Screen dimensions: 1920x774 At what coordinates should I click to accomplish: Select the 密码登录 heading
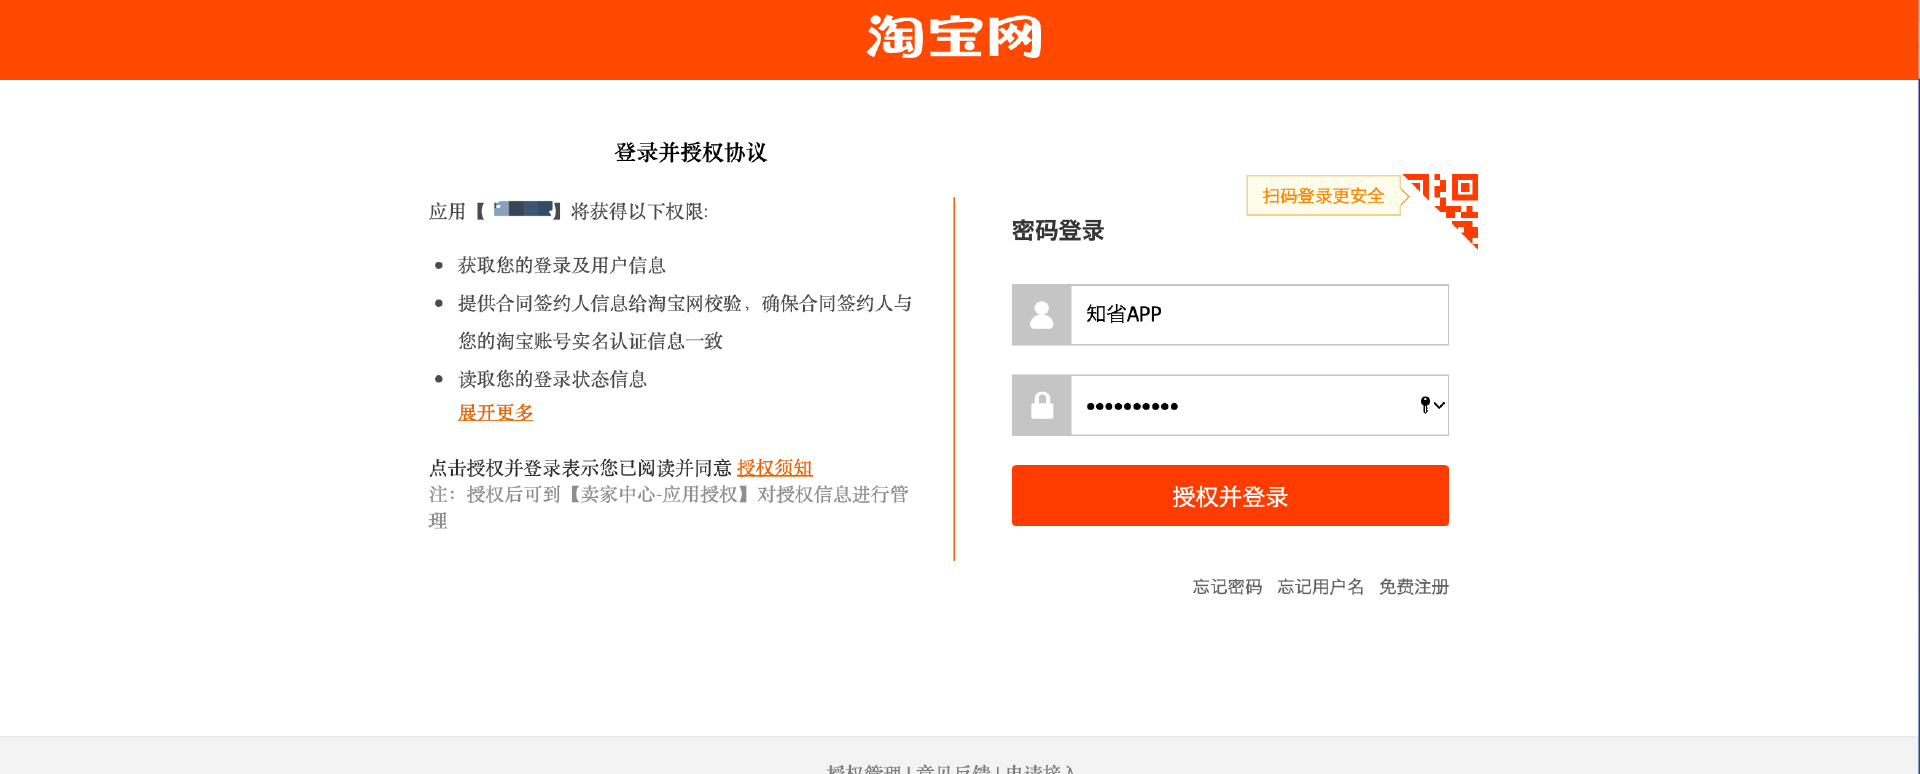pyautogui.click(x=1057, y=231)
